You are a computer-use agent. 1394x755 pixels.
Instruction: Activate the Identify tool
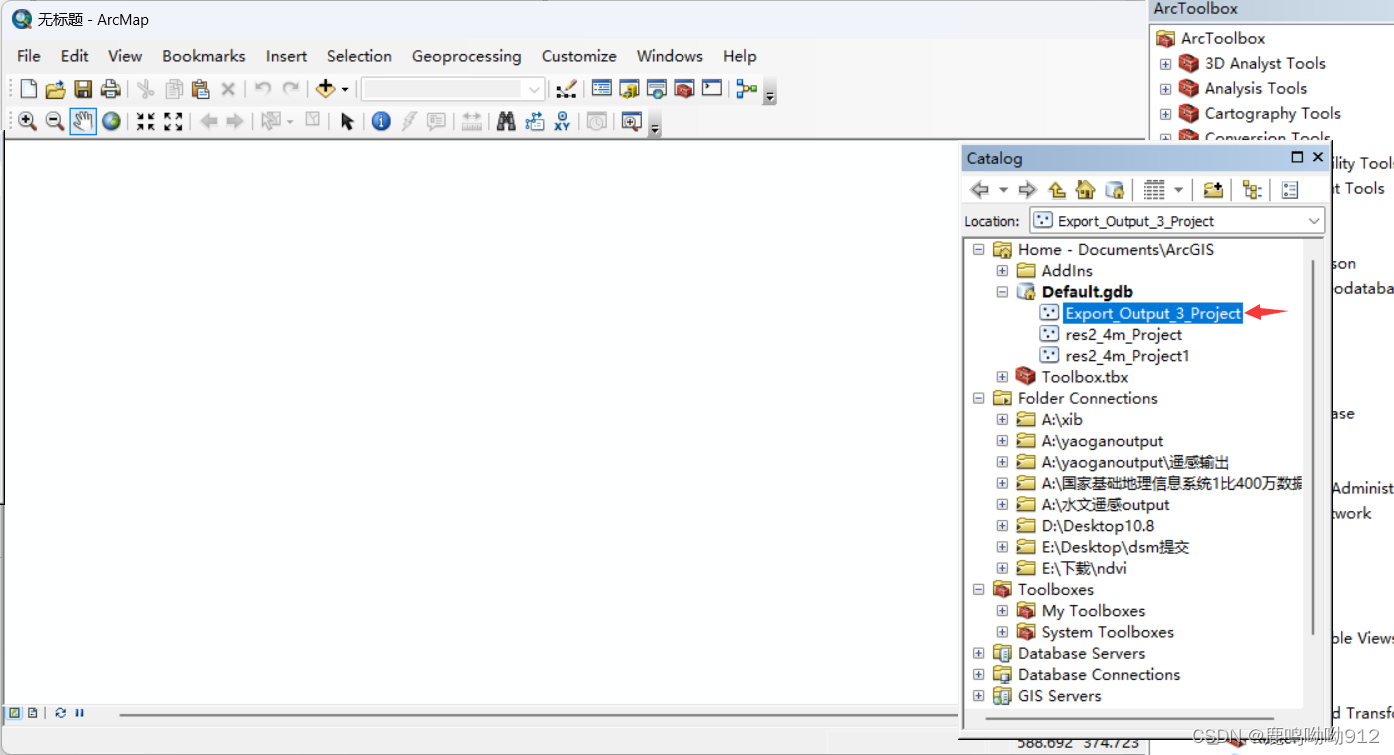click(381, 121)
